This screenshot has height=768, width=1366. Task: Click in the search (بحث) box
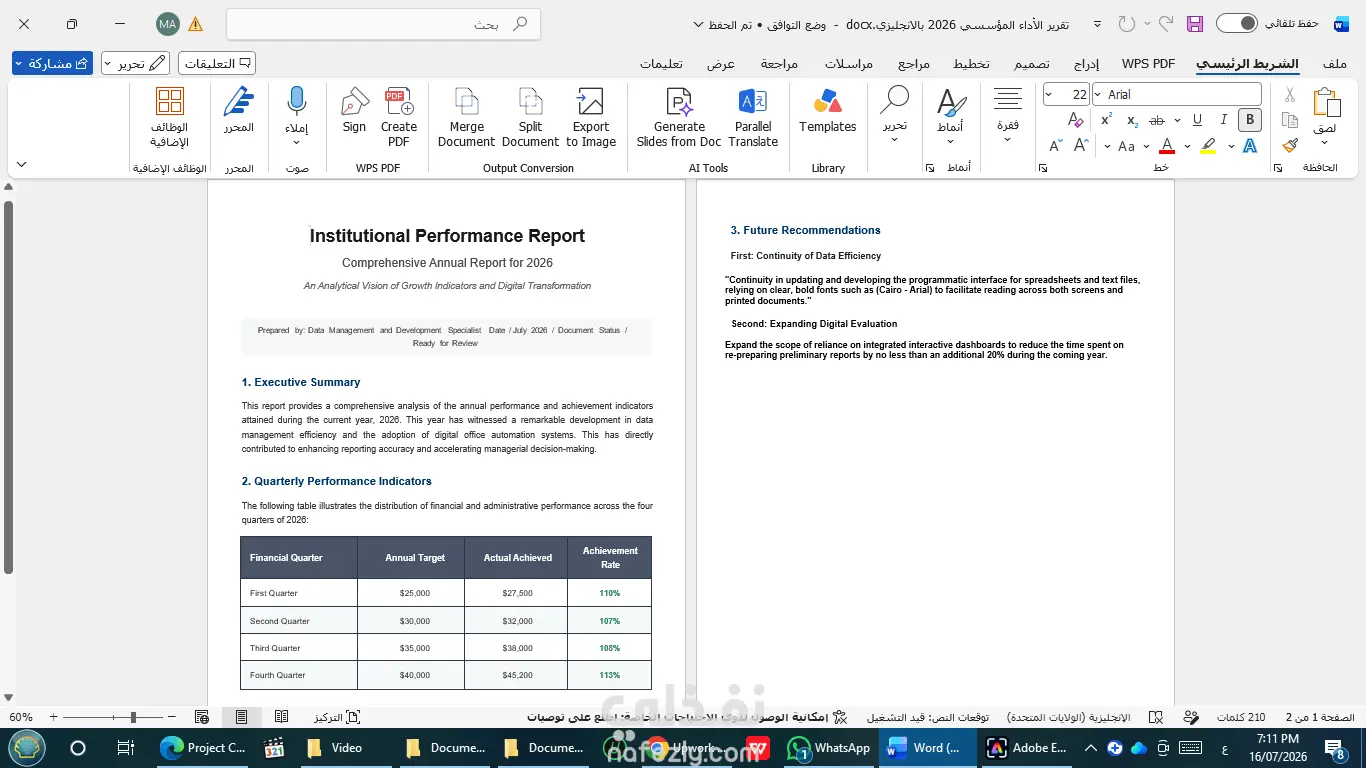click(x=384, y=24)
